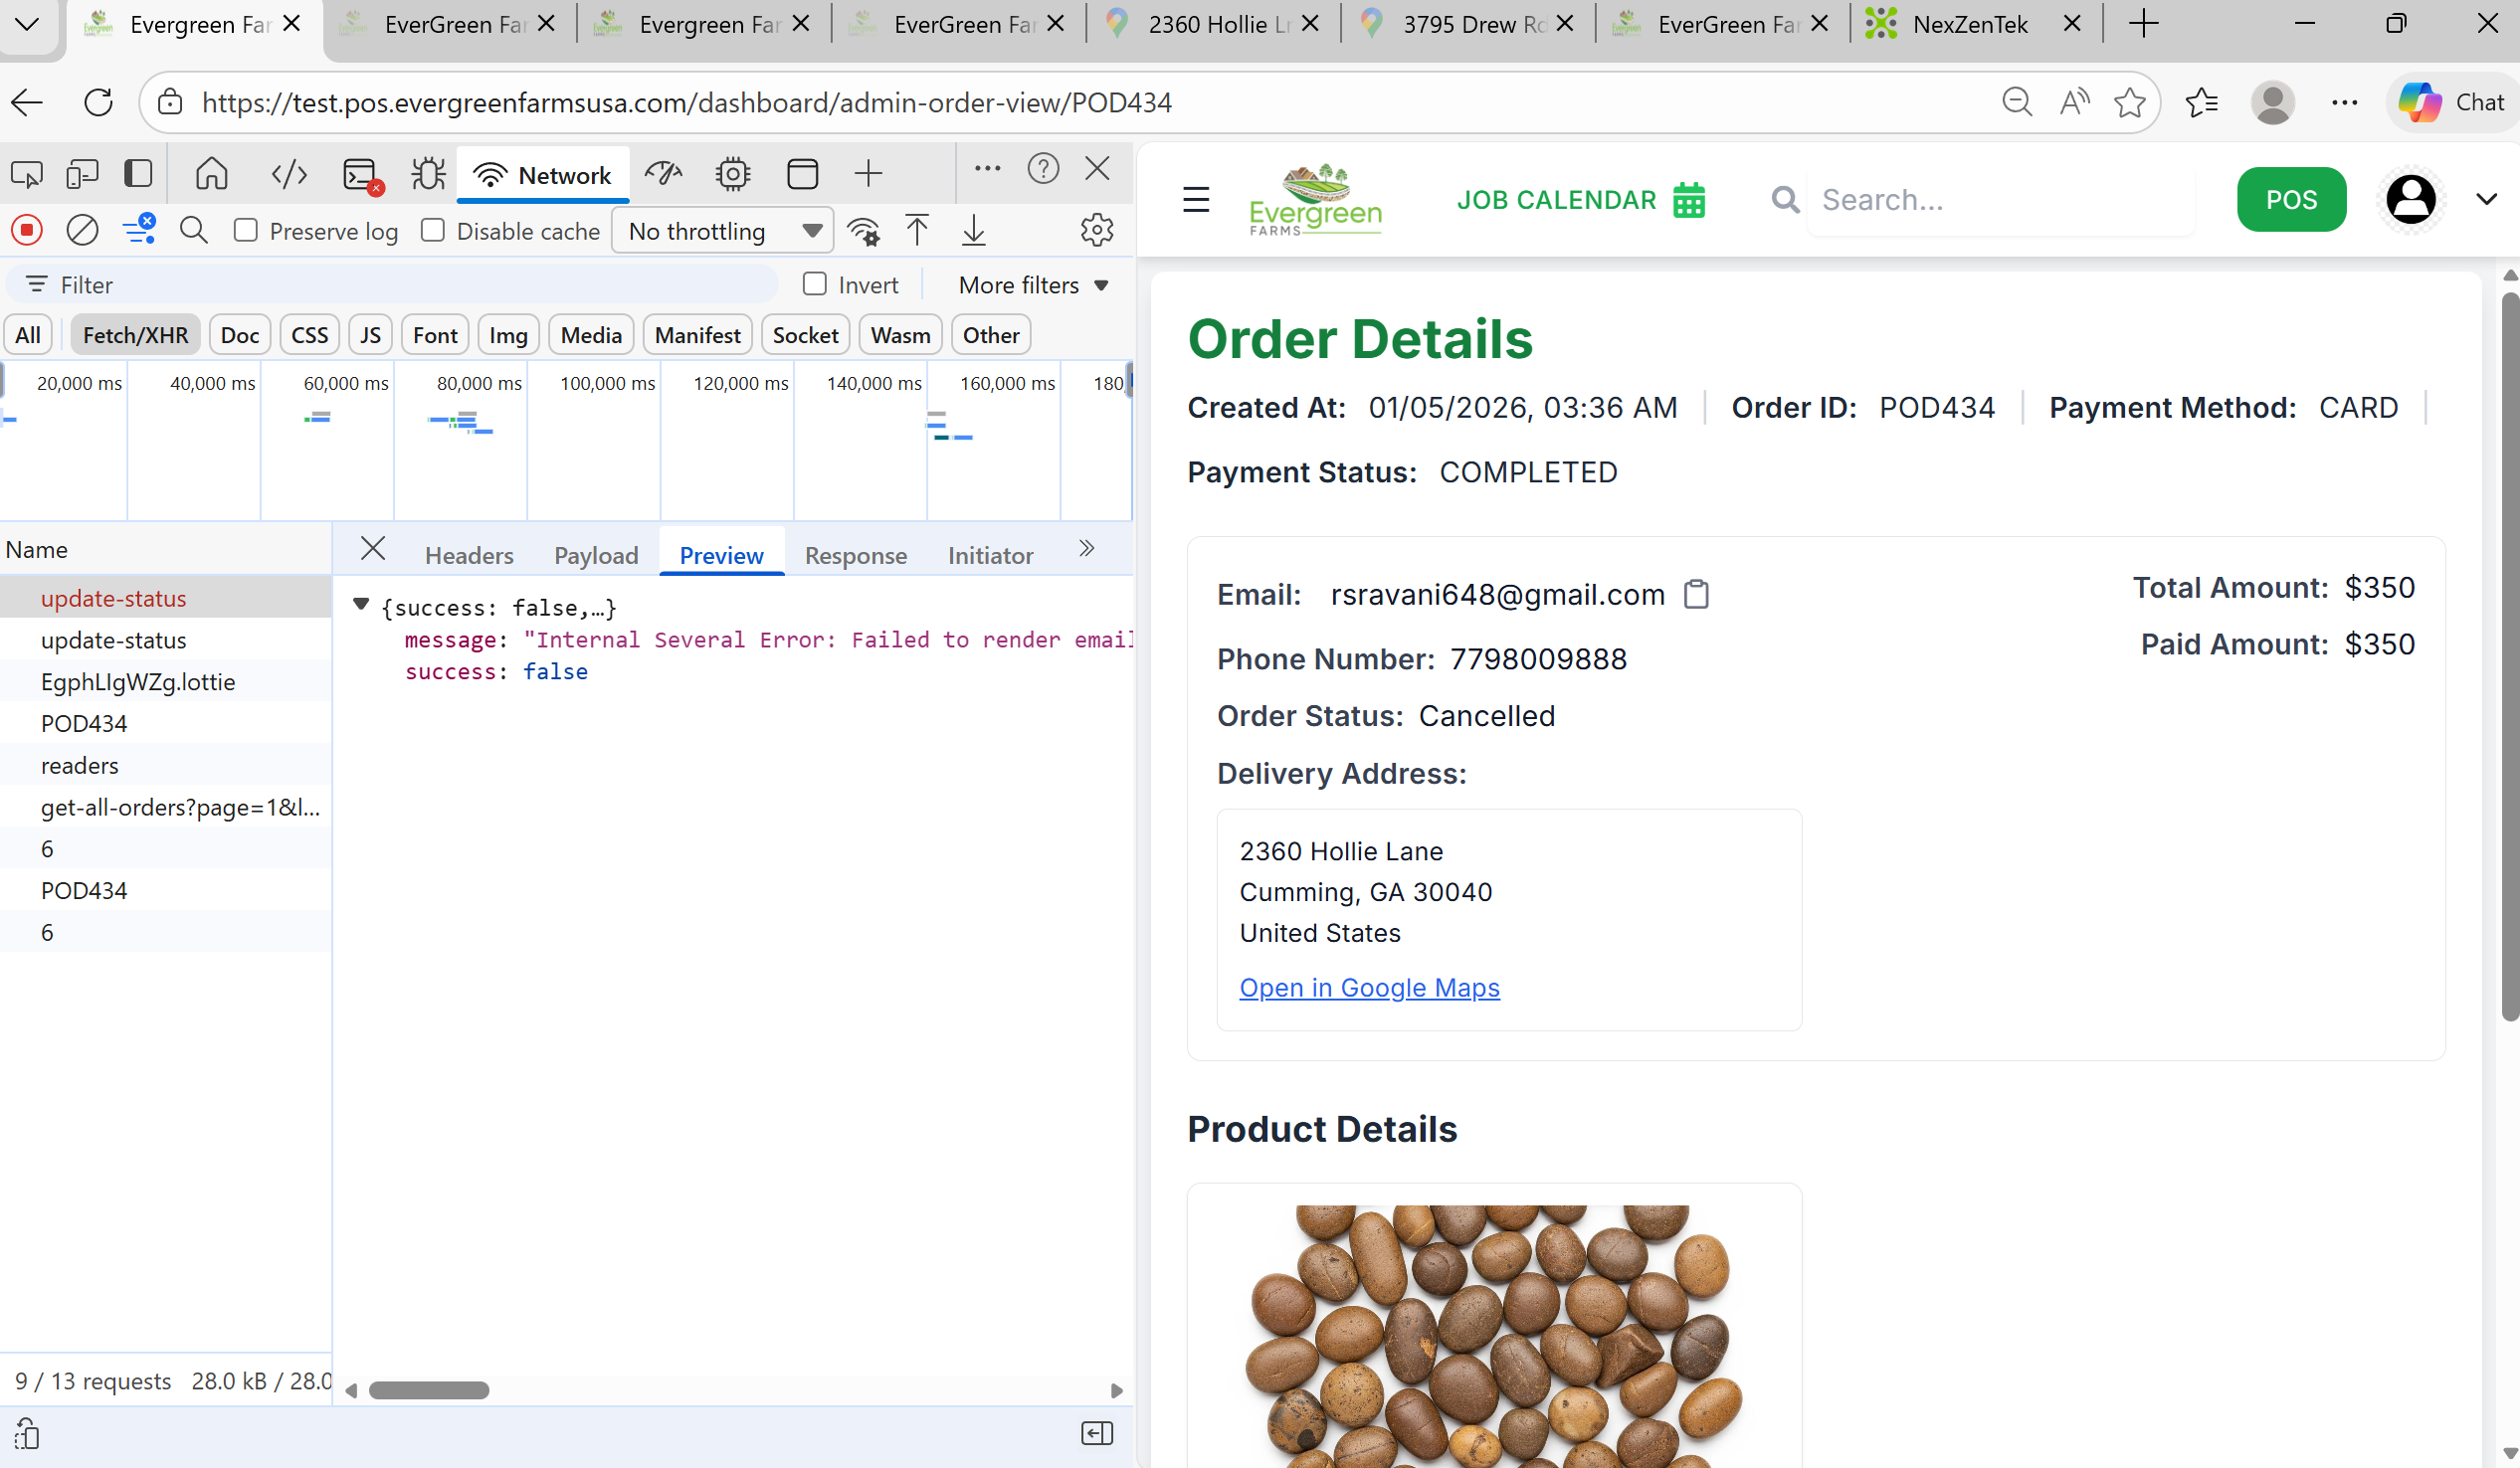Viewport: 2520px width, 1468px height.
Task: Check the Disable cache option
Action: [x=433, y=231]
